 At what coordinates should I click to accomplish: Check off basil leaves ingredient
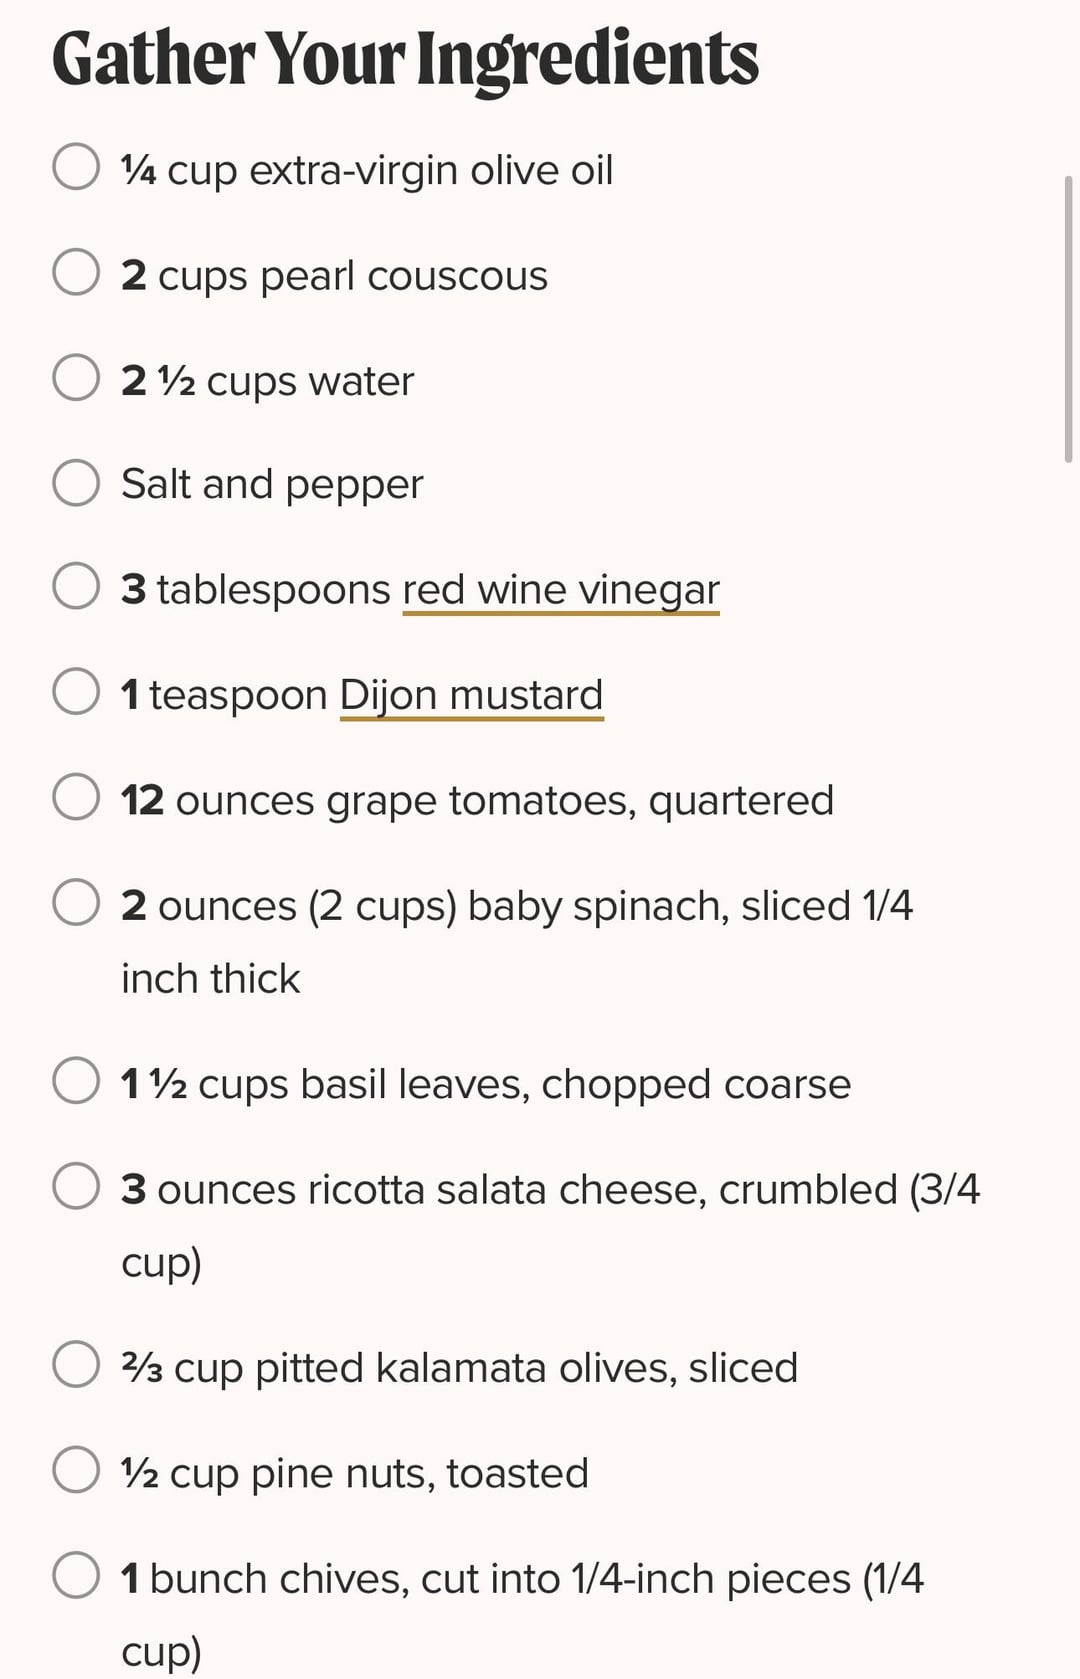76,1081
